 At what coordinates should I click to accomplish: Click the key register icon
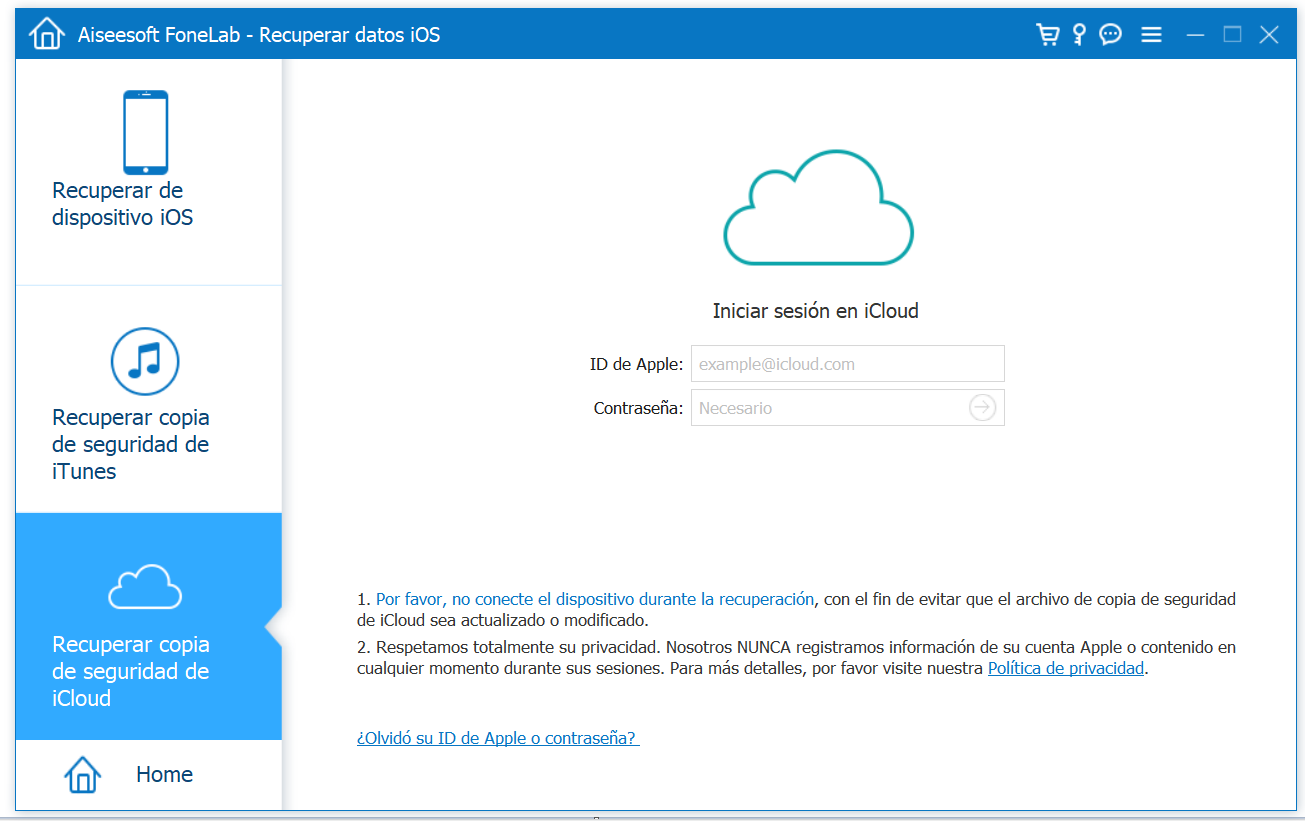(x=1079, y=35)
